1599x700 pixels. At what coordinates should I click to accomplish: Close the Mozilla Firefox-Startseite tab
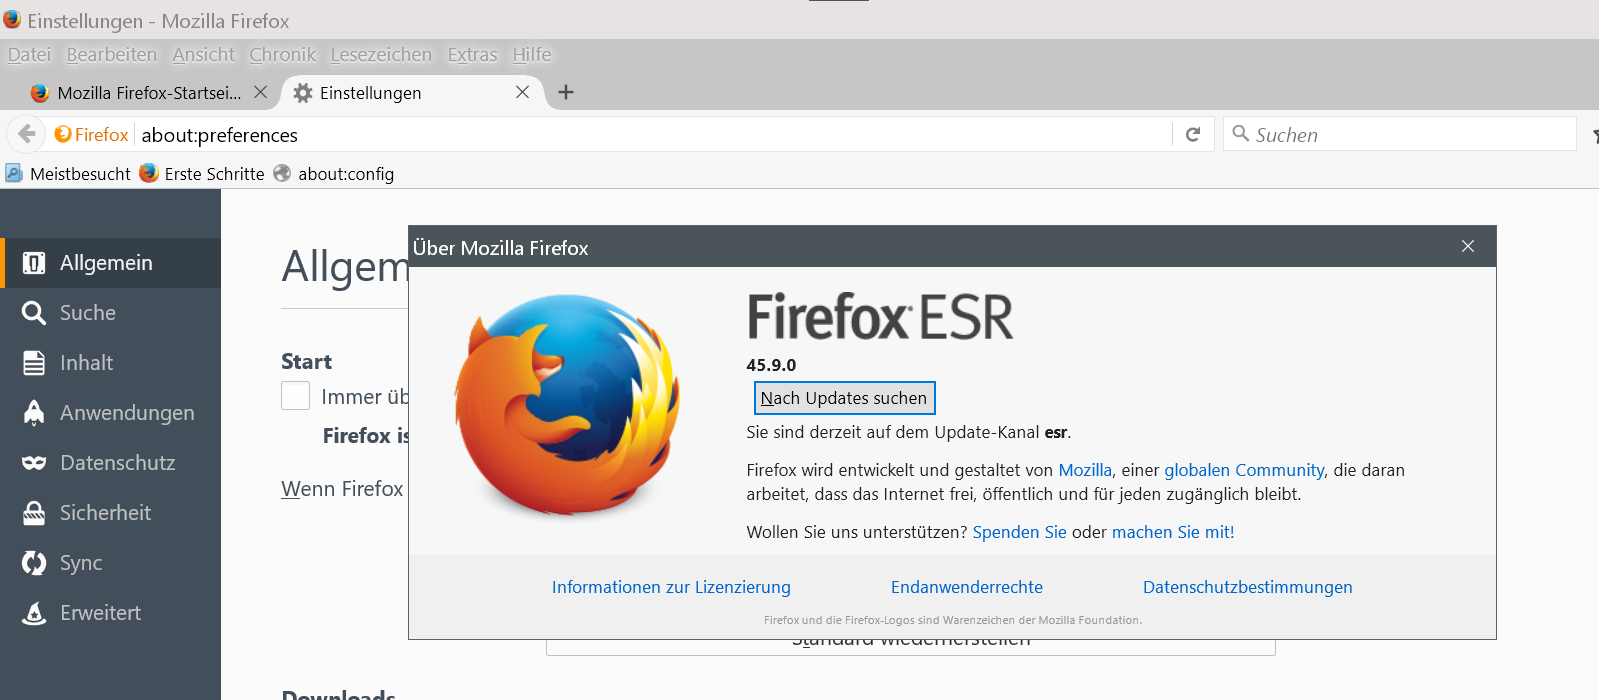(x=260, y=92)
